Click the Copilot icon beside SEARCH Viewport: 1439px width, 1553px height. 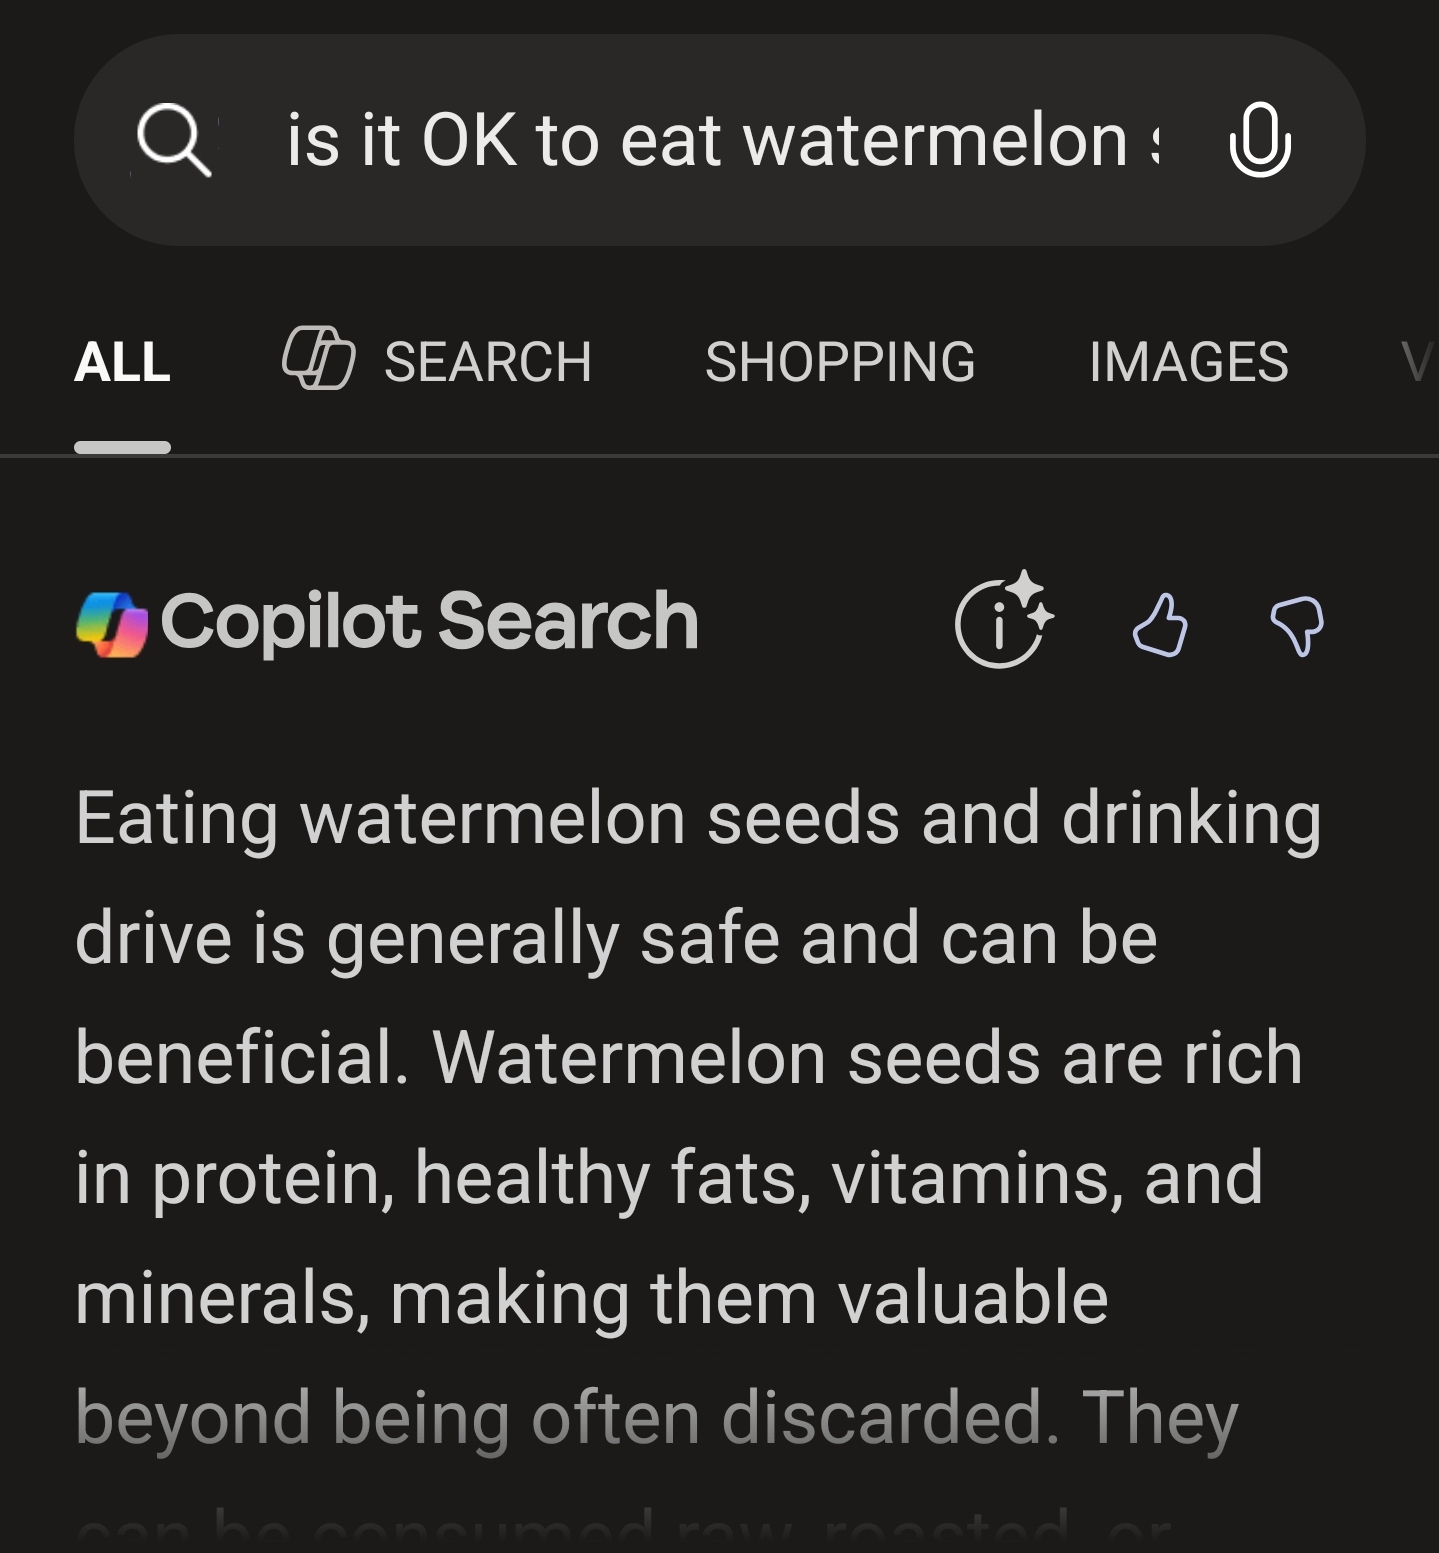point(318,358)
